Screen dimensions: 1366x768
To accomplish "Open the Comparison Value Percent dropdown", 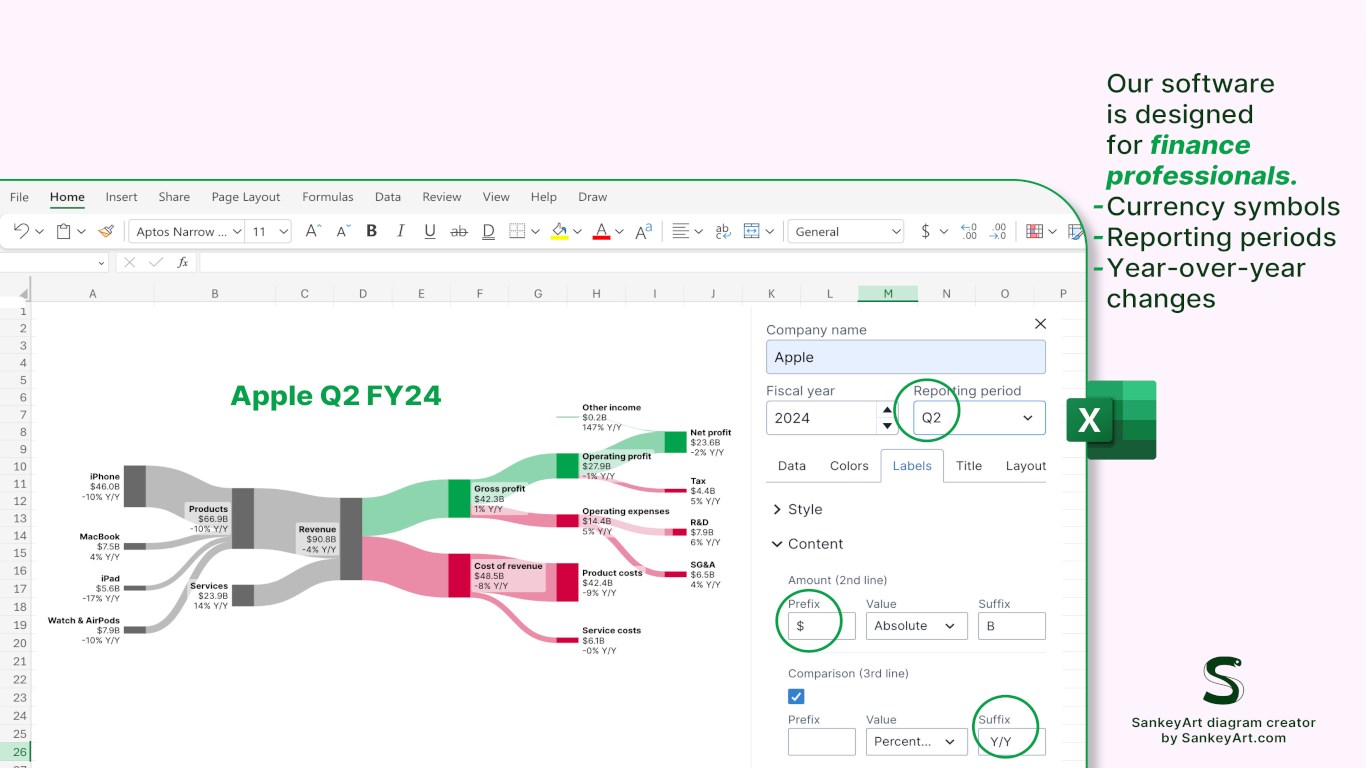I will [917, 742].
